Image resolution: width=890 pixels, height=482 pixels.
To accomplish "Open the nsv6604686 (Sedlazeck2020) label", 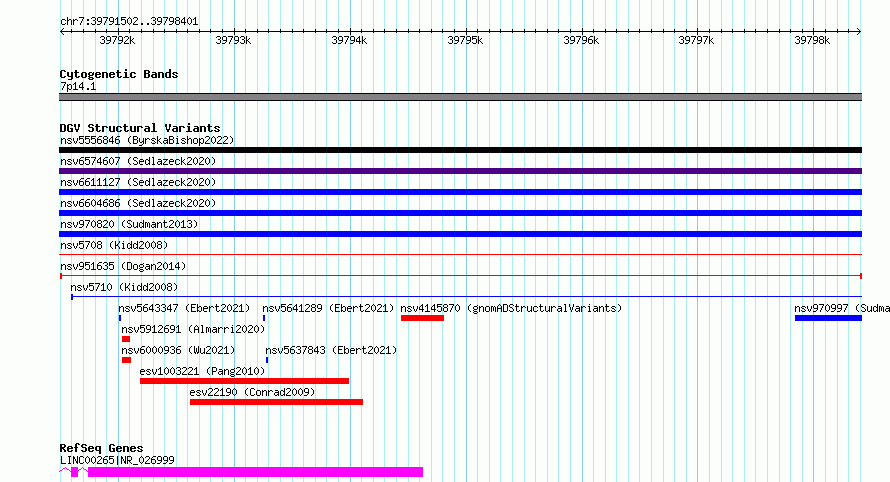I will point(138,203).
